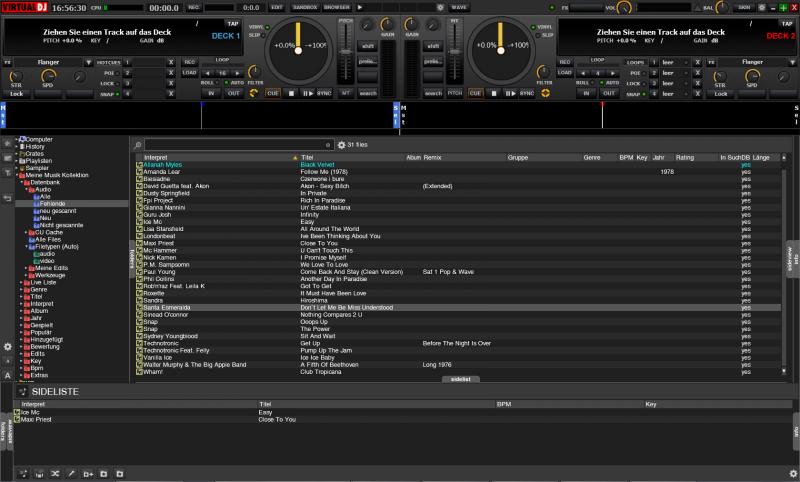Screen dimensions: 800x482
Task: Switch to the BROWSER tab
Action: click(x=337, y=7)
